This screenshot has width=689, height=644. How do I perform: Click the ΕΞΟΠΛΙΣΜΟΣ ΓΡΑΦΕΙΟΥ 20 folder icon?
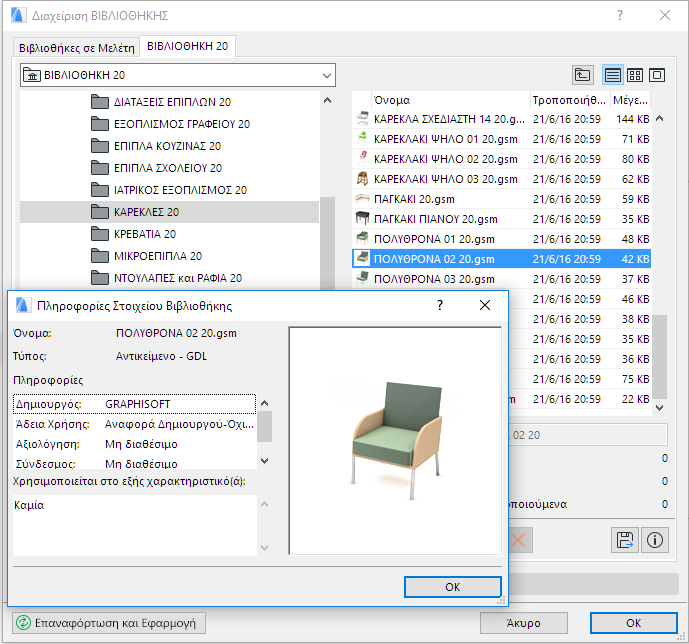(100, 124)
